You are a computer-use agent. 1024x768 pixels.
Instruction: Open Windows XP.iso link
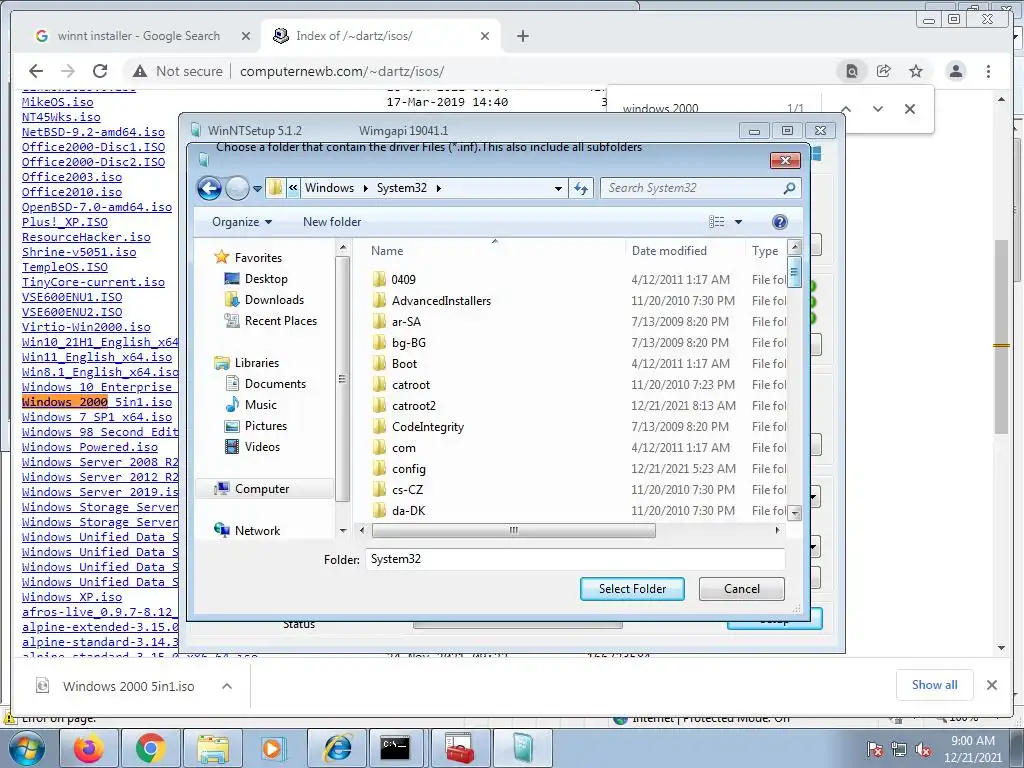[x=72, y=597]
